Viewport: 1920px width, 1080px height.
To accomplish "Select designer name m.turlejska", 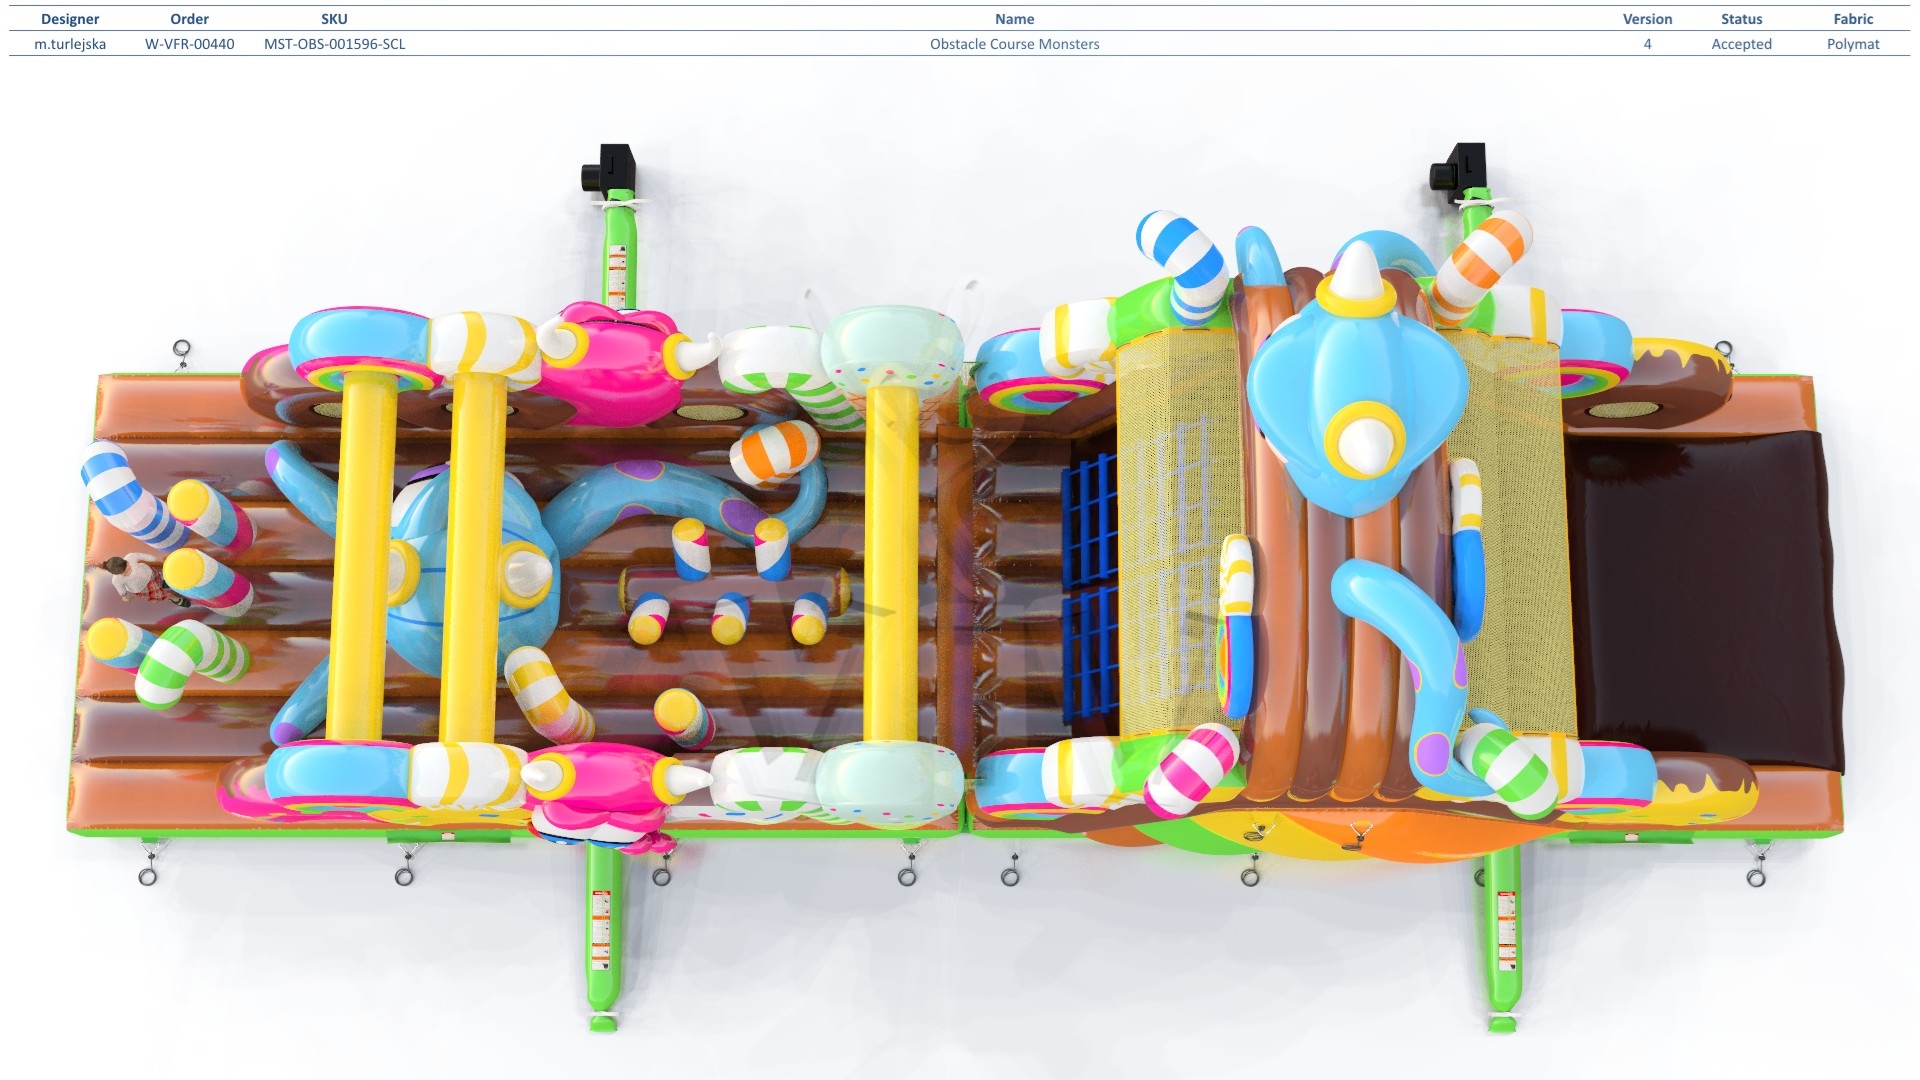I will (x=70, y=44).
